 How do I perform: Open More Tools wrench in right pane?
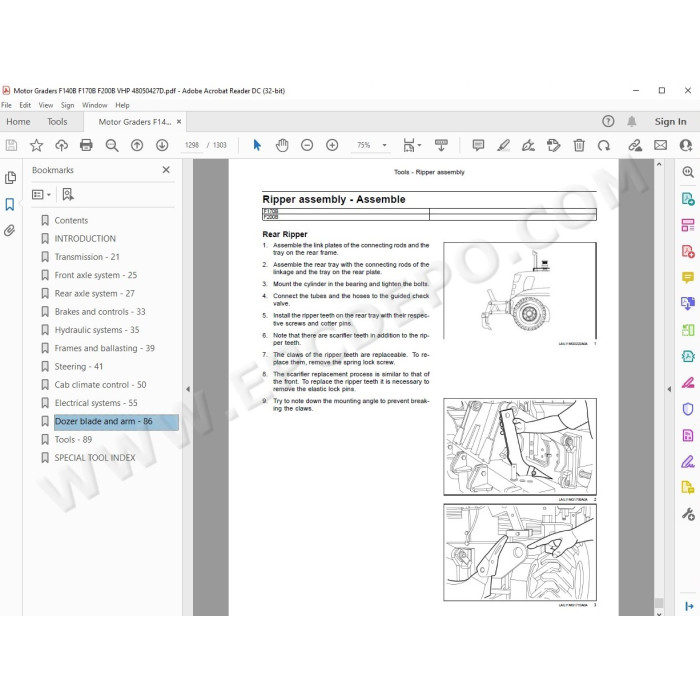(x=688, y=514)
